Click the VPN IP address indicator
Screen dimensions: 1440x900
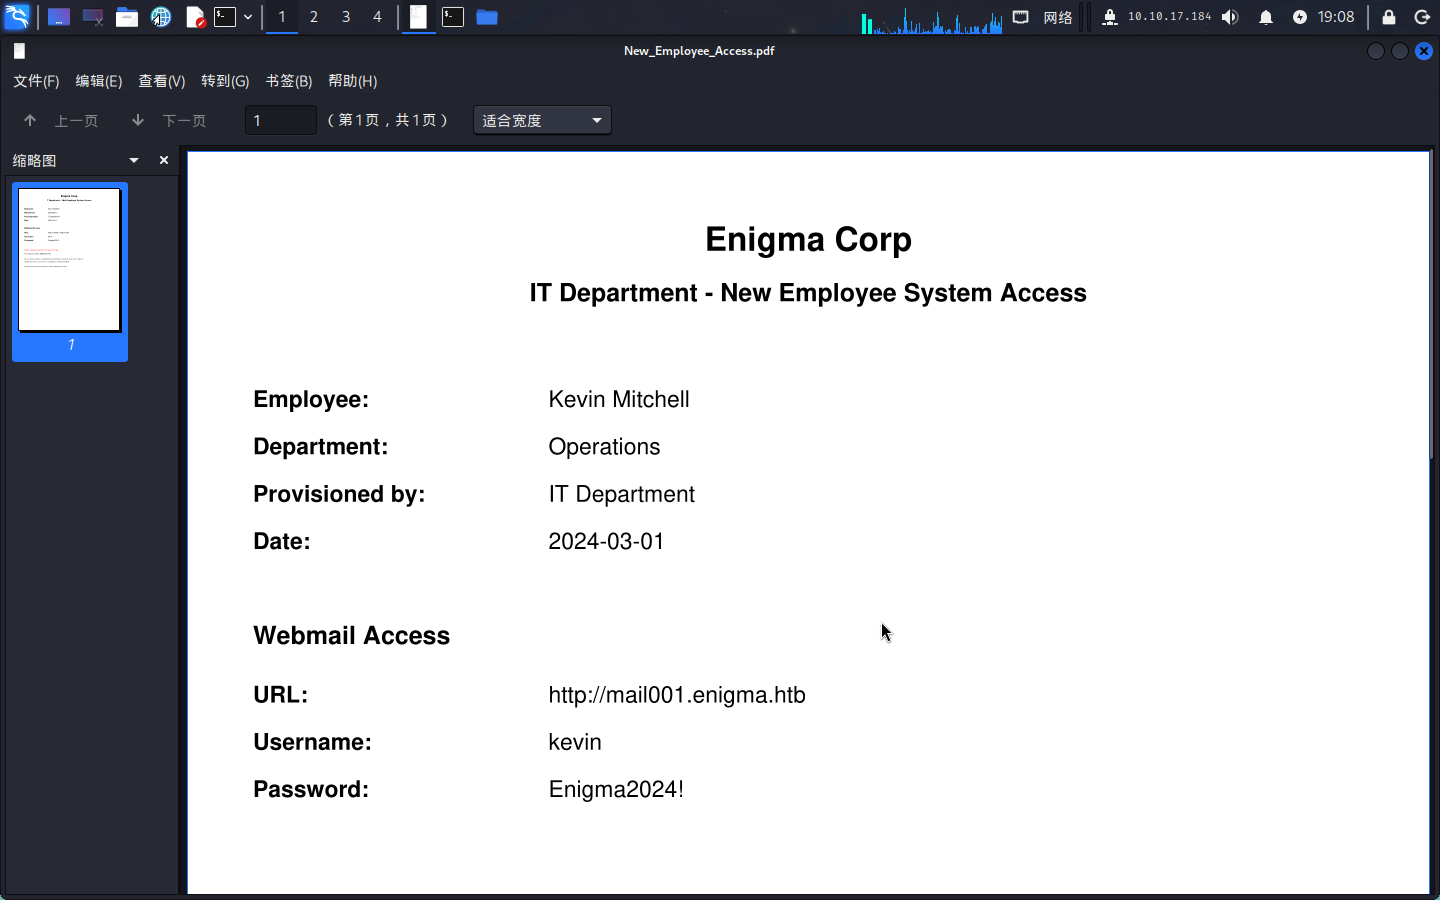coord(1170,17)
